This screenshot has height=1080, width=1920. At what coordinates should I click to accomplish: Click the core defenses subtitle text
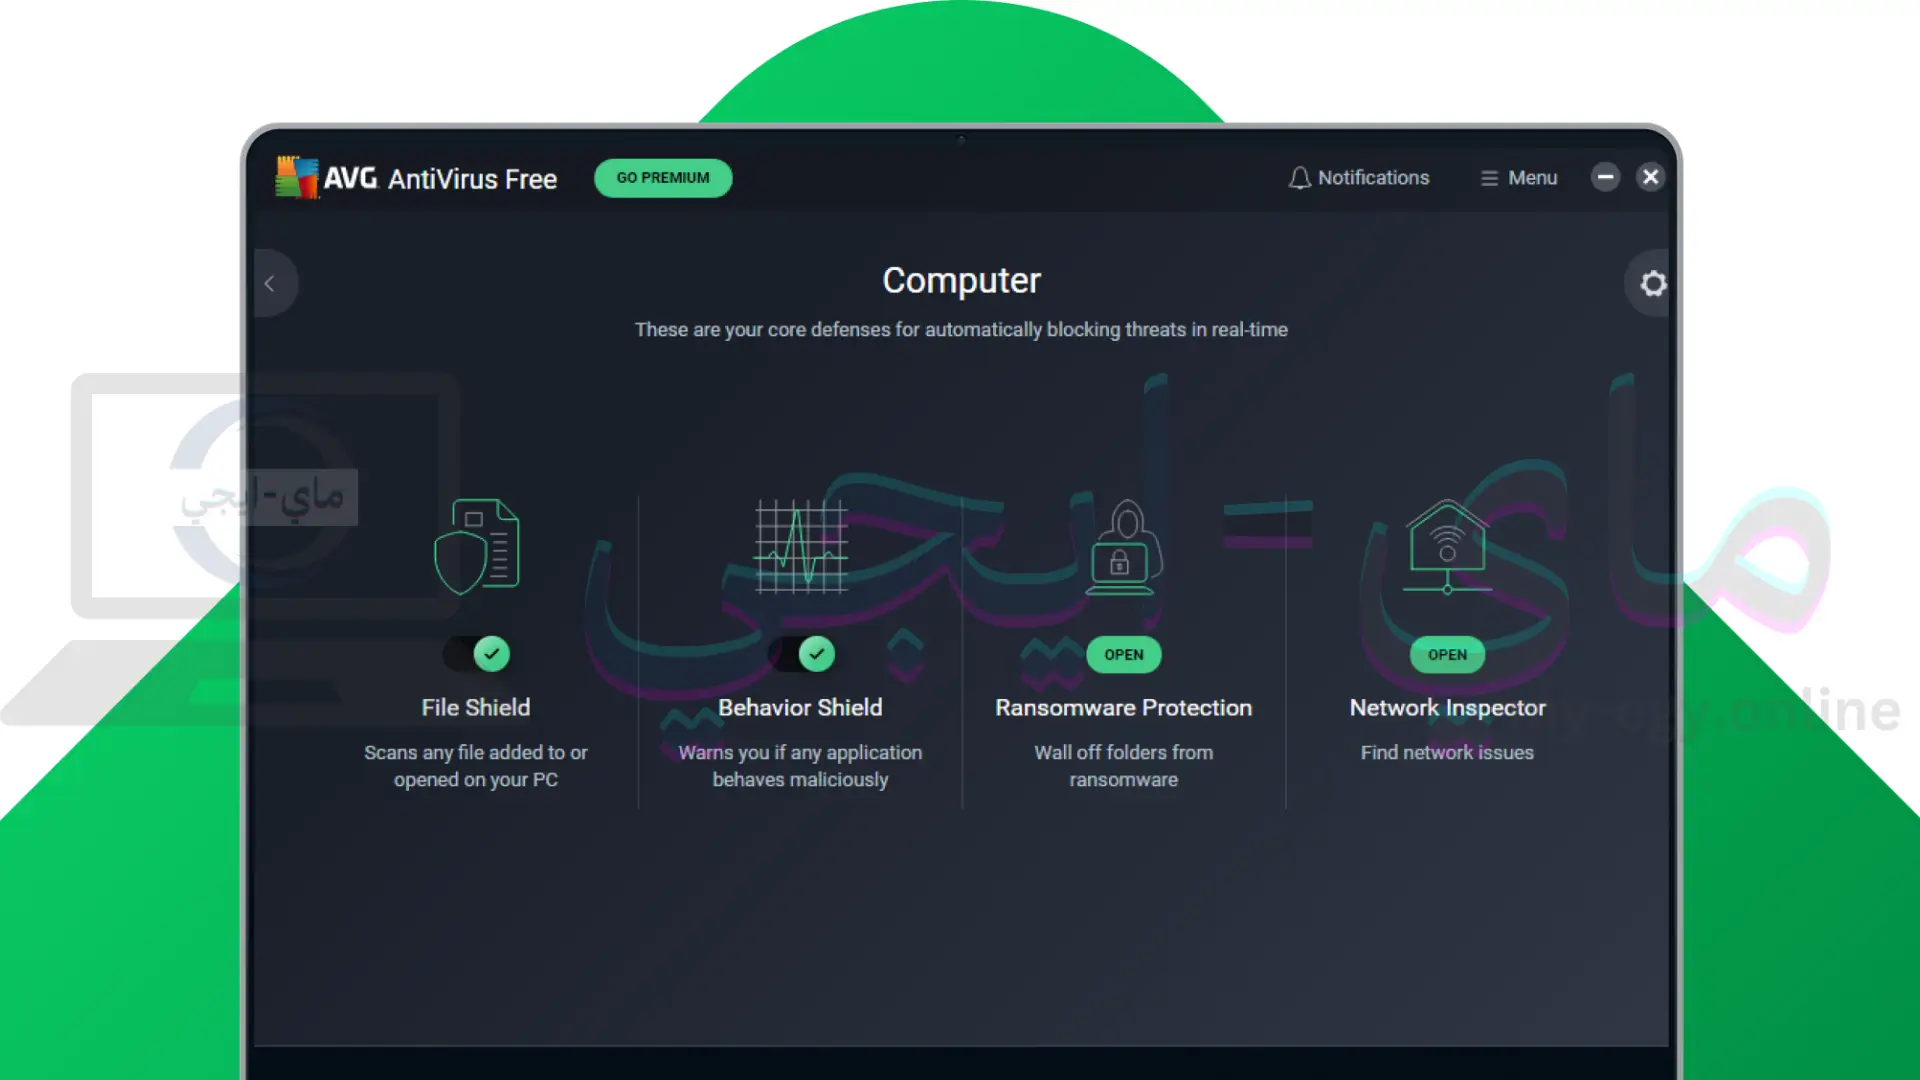pos(961,330)
